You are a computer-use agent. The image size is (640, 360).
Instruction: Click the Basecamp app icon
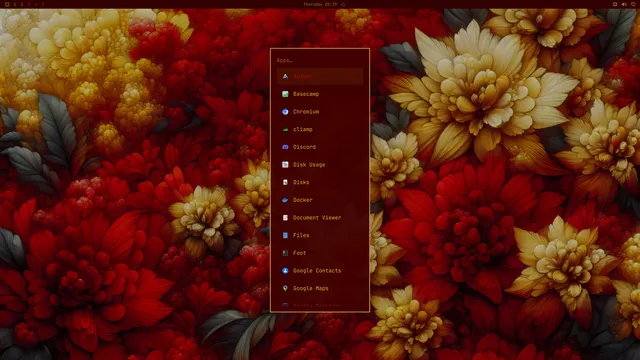tap(285, 94)
